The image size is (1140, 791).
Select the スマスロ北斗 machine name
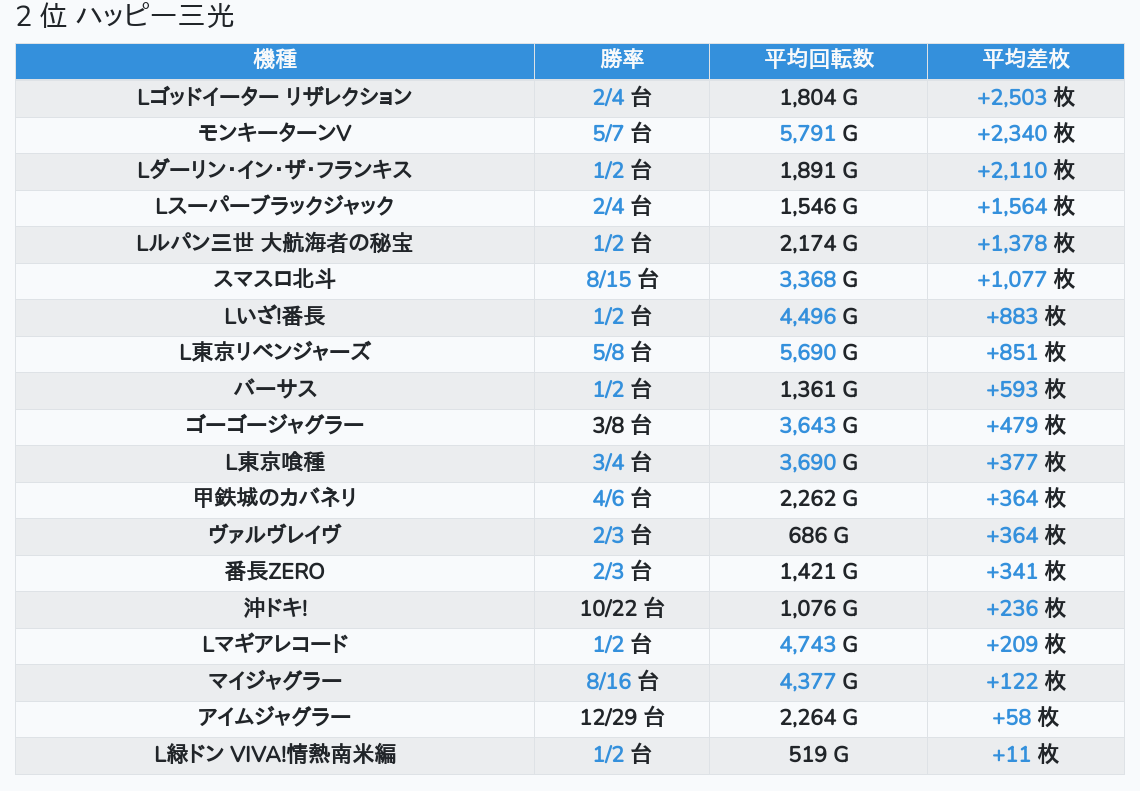click(x=275, y=279)
